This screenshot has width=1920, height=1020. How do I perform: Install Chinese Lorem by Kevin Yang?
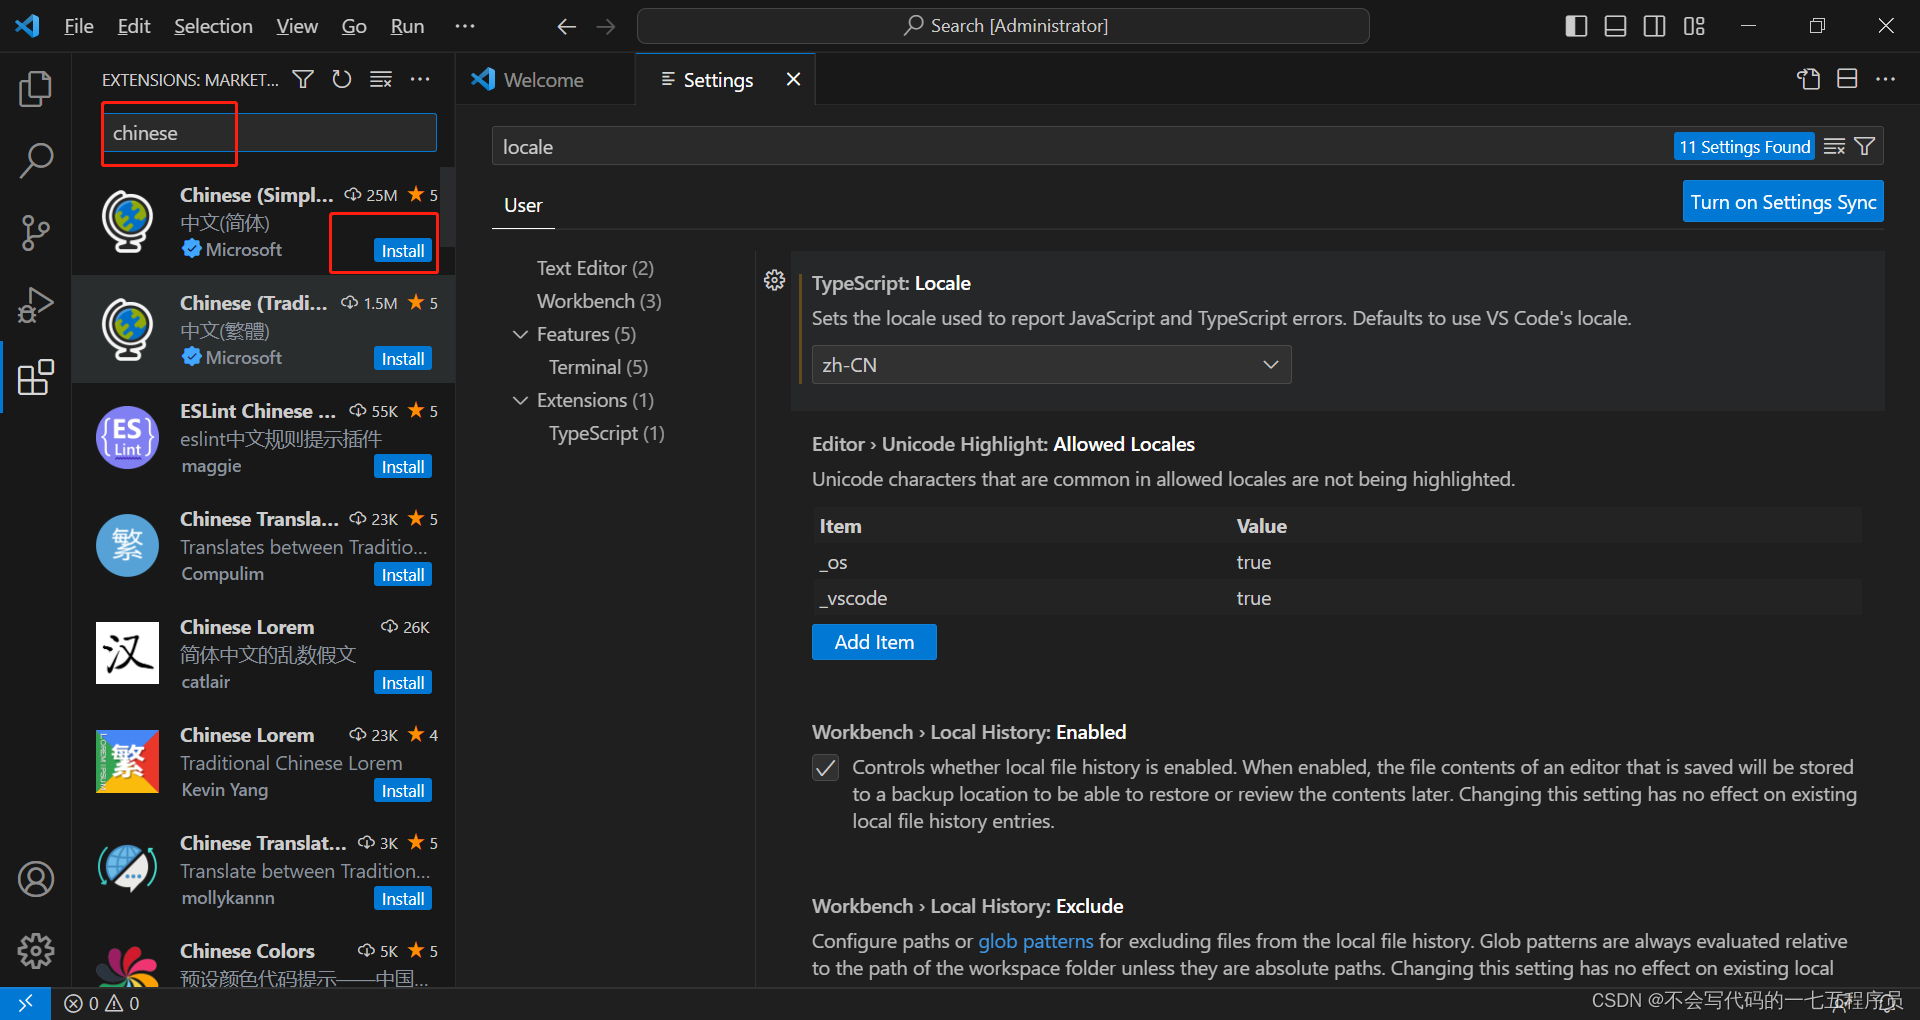[x=403, y=791]
